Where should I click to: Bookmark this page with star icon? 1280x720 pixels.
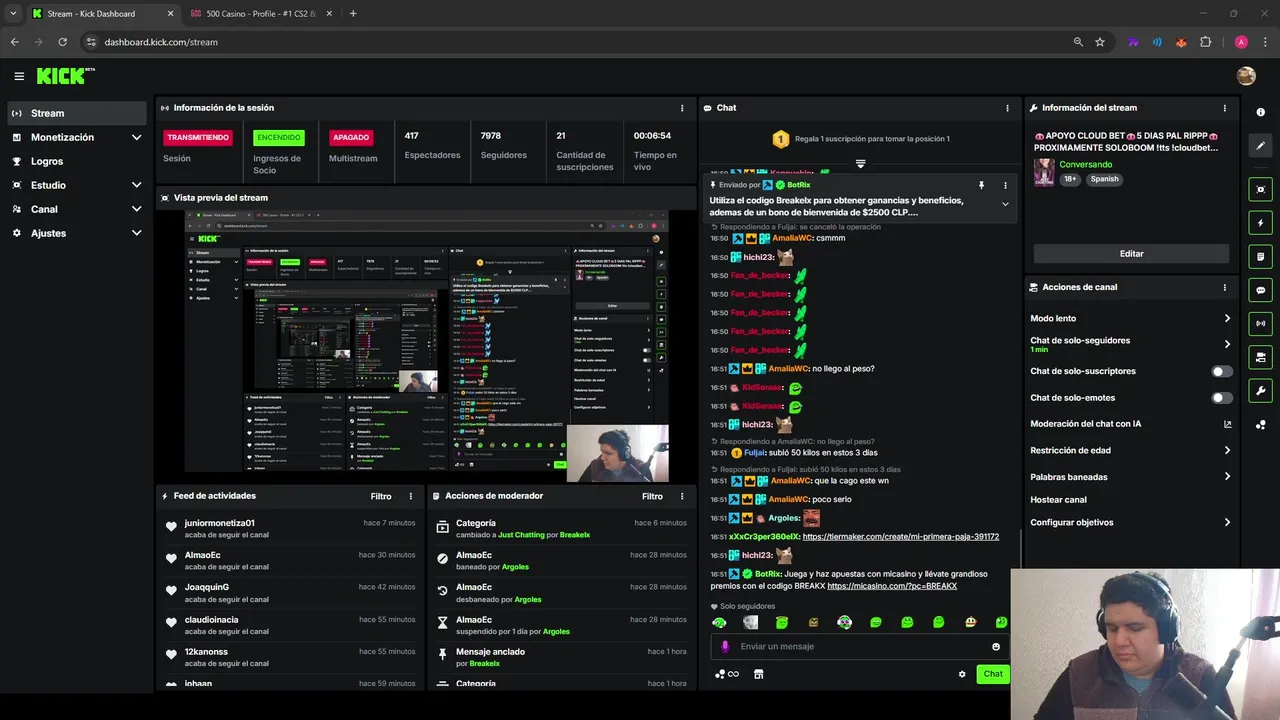[x=1100, y=42]
